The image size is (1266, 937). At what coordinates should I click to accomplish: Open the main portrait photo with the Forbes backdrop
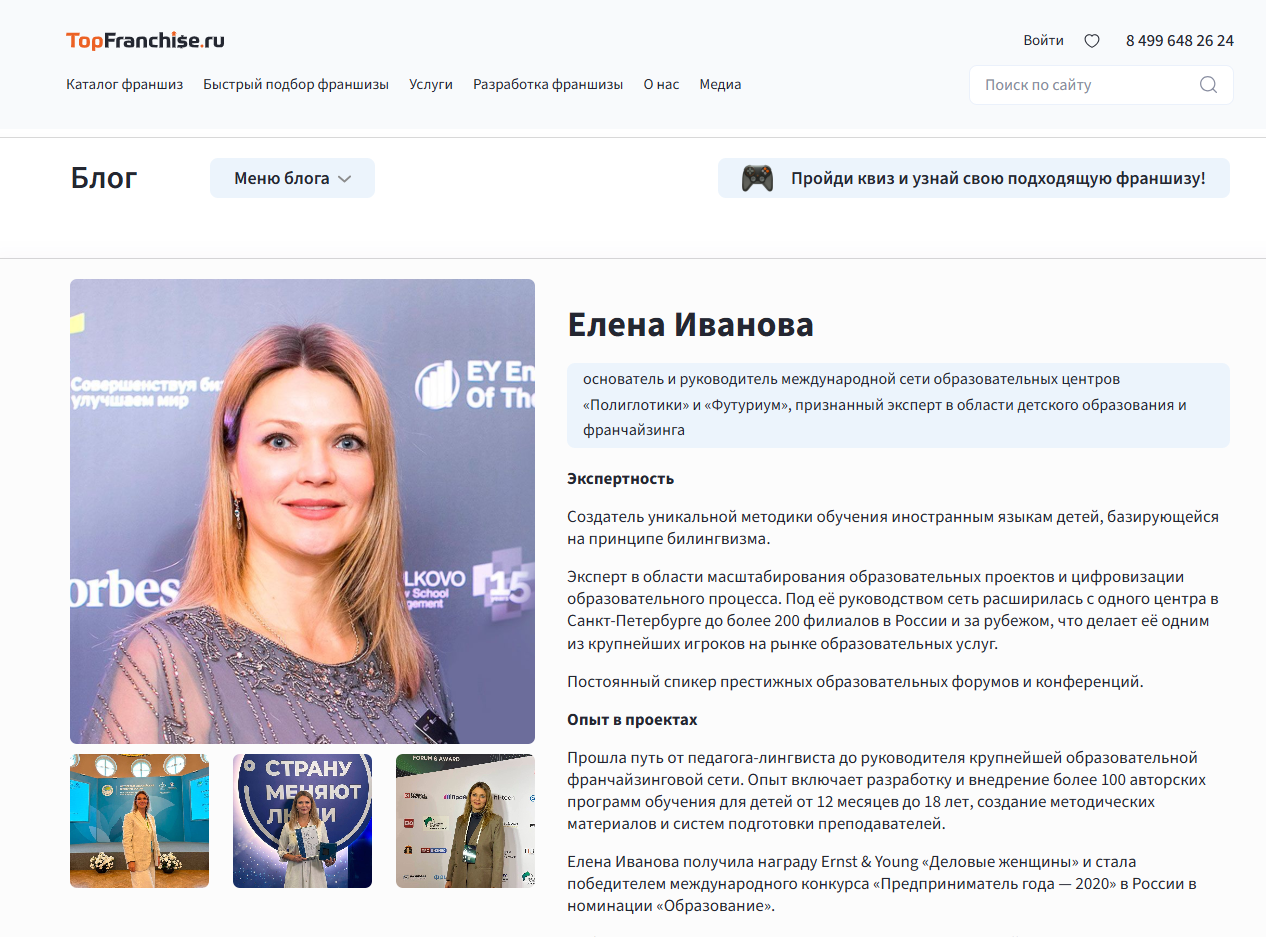click(x=302, y=510)
